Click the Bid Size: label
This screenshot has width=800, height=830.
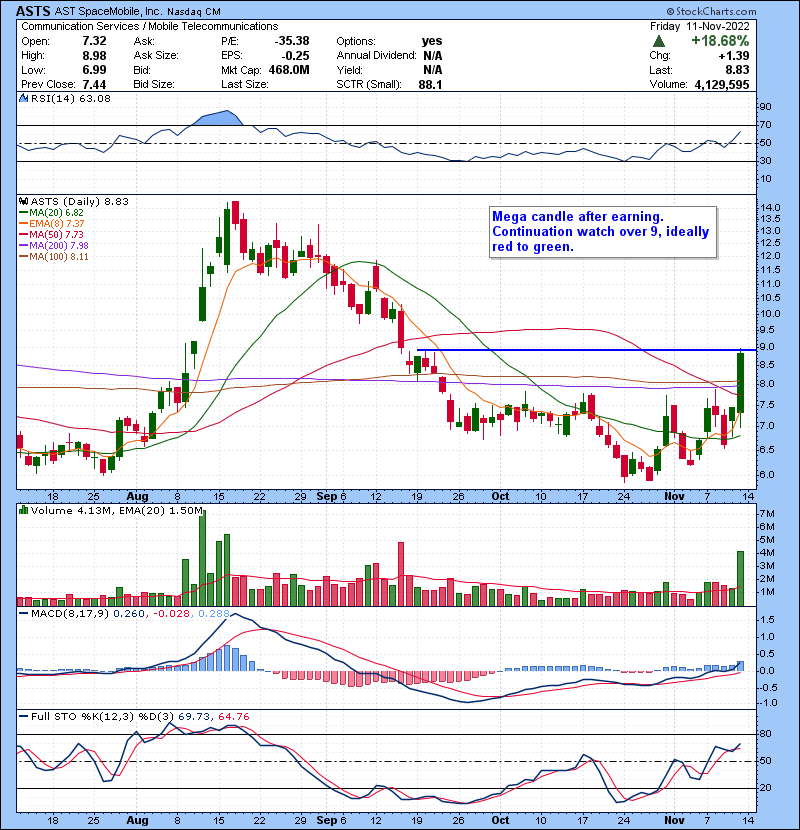coord(154,85)
